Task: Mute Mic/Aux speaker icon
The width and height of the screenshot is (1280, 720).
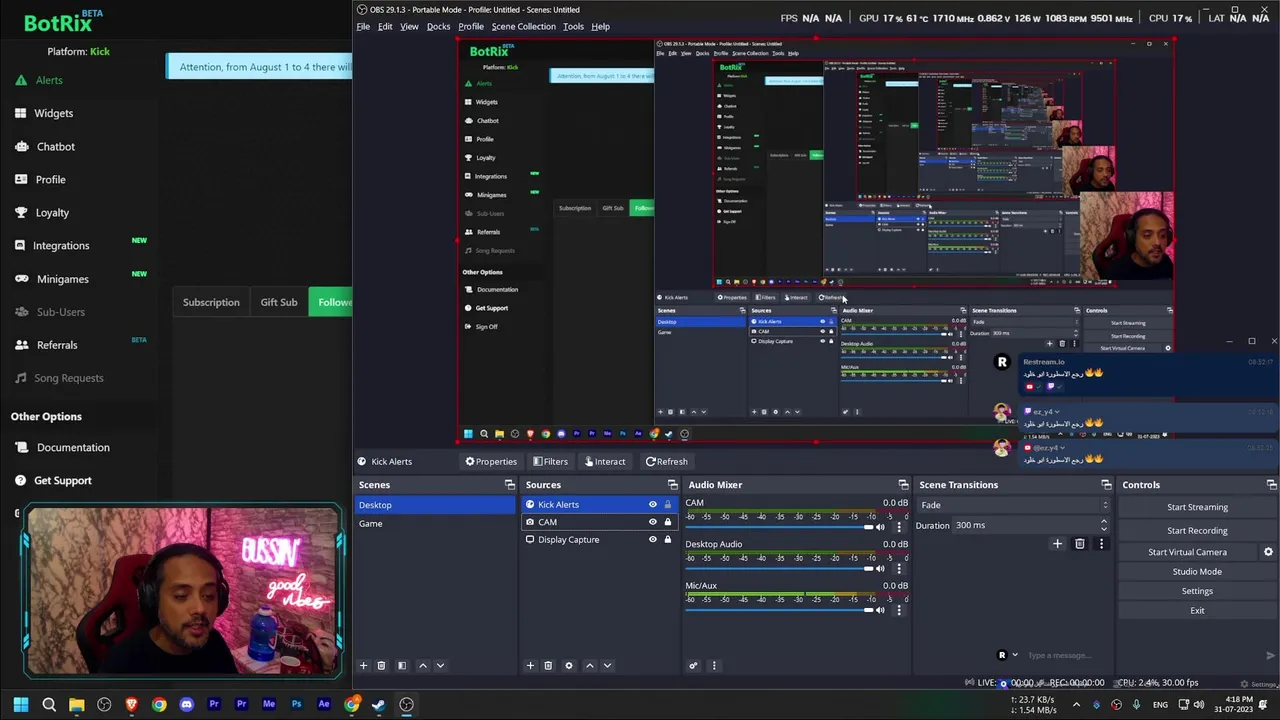Action: tap(880, 610)
